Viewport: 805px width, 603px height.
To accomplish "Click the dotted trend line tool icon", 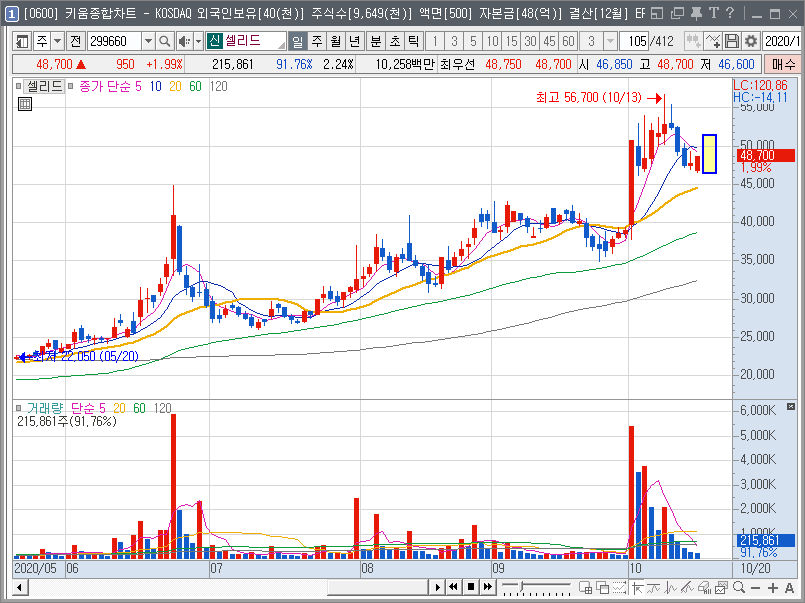I will point(654,587).
